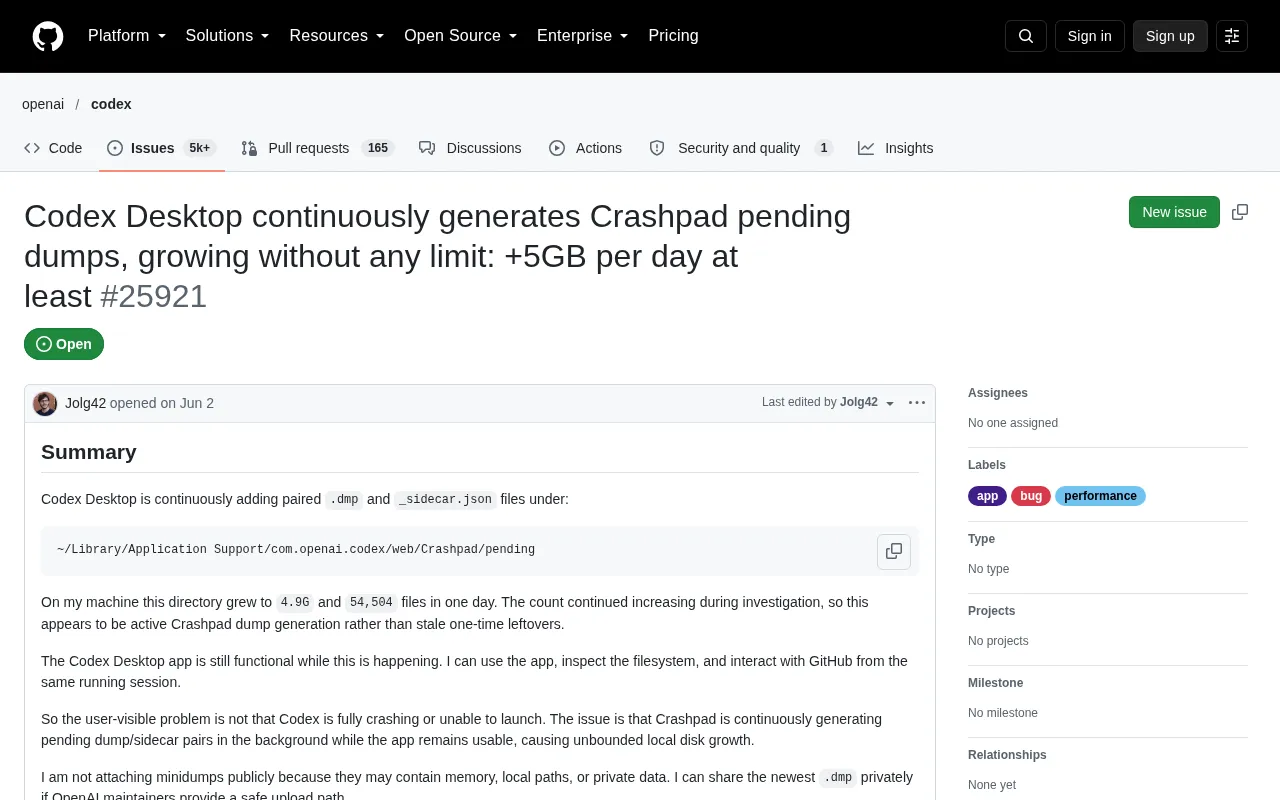Open the Insights tab
The width and height of the screenshot is (1280, 800).
pos(896,148)
